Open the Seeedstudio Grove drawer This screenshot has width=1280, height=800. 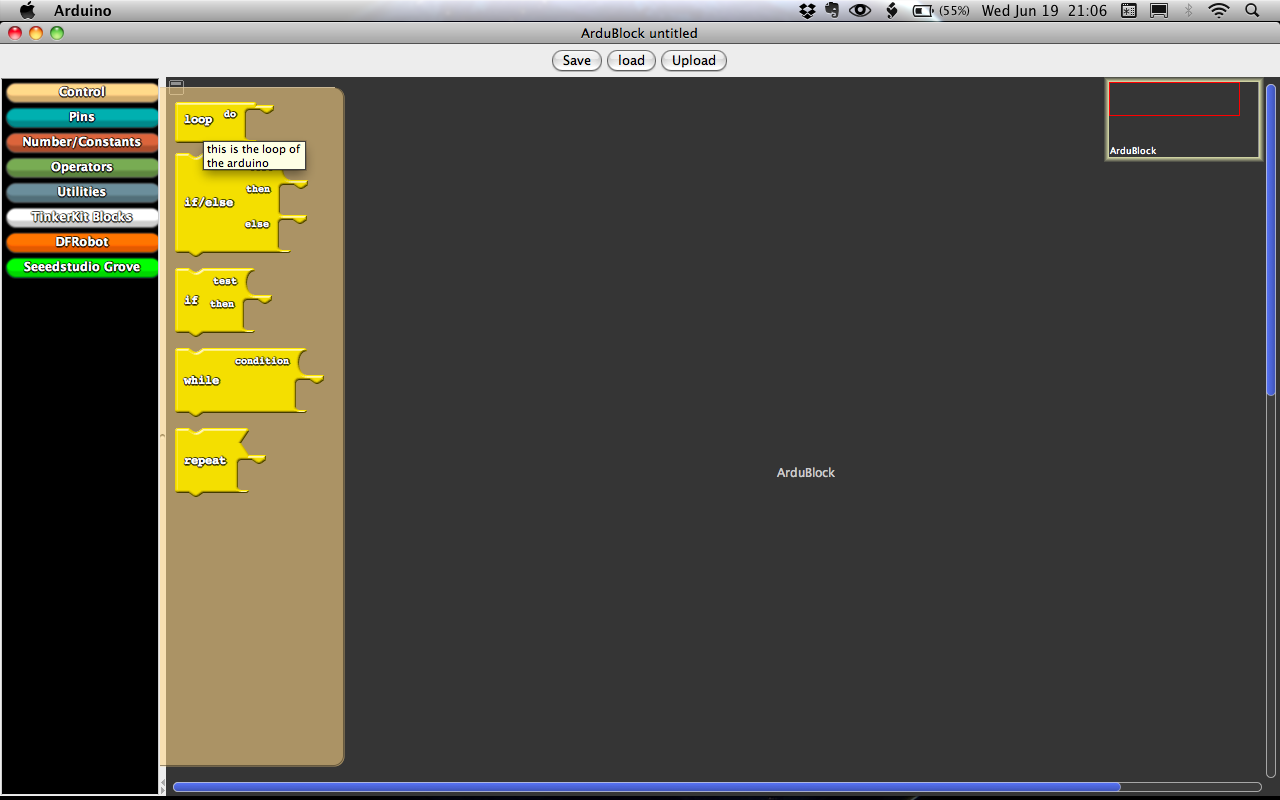[x=82, y=267]
